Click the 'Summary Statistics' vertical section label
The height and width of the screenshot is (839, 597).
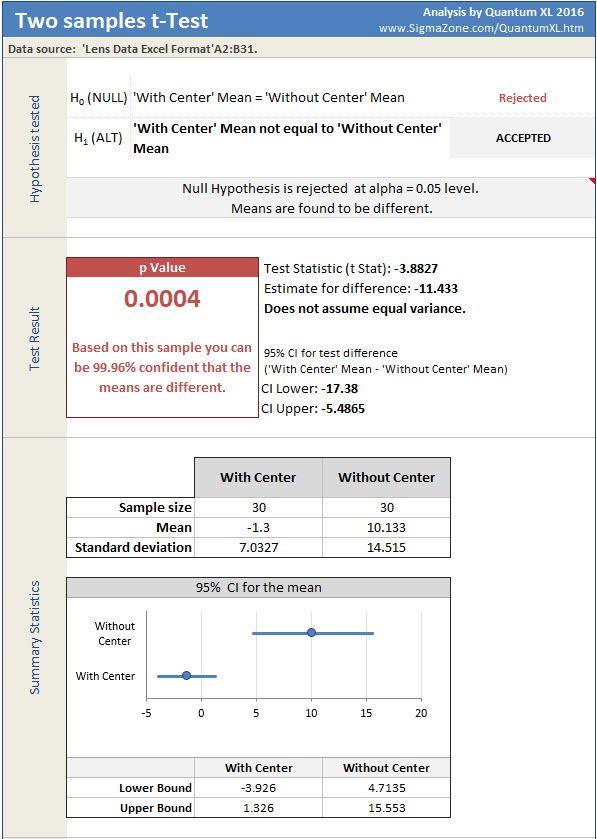[35, 637]
